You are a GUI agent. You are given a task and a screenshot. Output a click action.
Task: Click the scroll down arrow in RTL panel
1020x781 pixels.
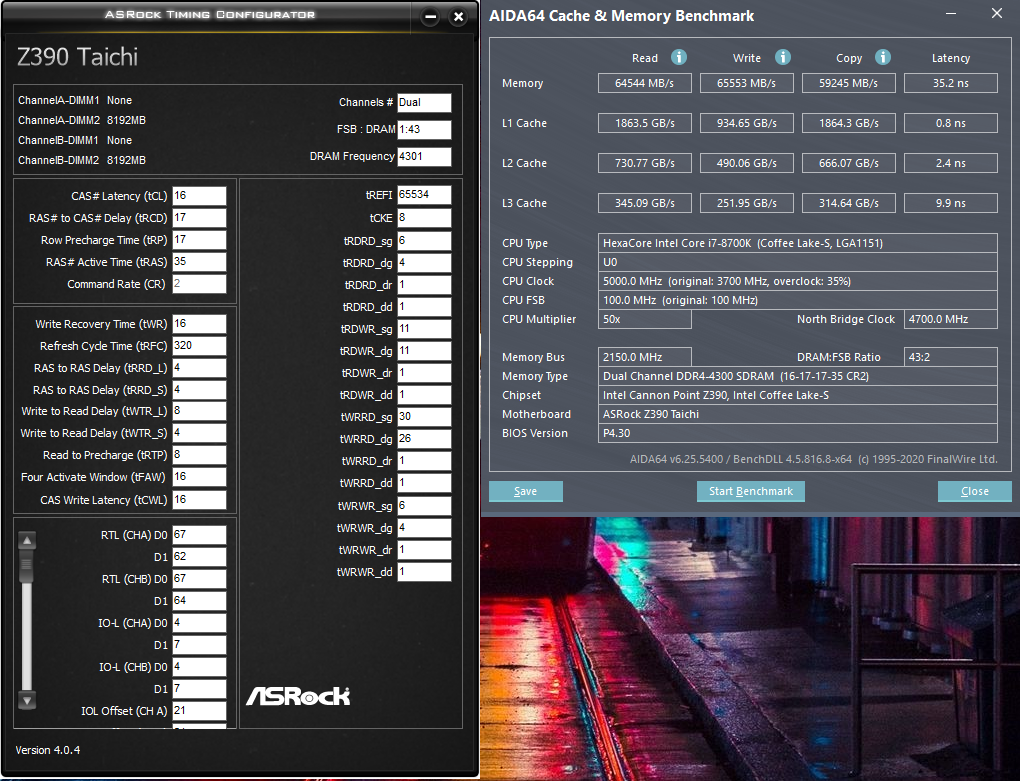point(28,700)
